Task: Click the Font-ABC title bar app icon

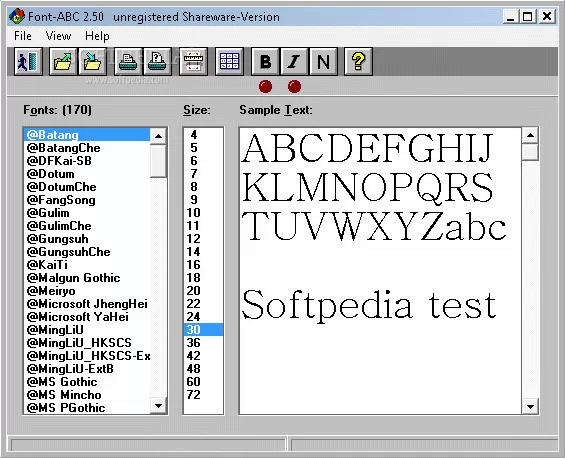Action: pos(17,16)
